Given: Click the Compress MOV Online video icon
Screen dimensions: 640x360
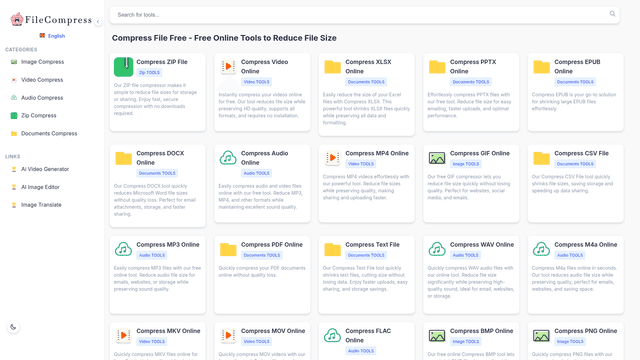Looking at the screenshot, I should click(x=228, y=336).
